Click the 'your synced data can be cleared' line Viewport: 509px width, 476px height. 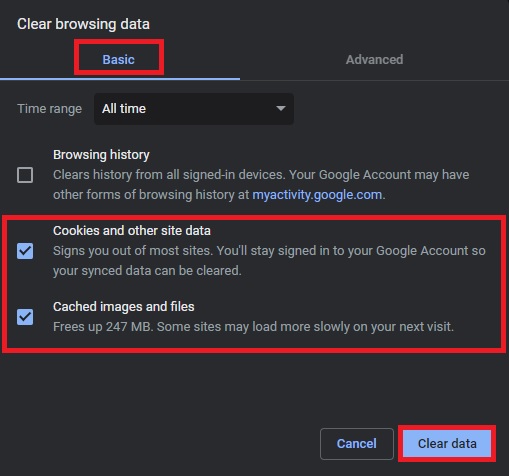pyautogui.click(x=147, y=271)
